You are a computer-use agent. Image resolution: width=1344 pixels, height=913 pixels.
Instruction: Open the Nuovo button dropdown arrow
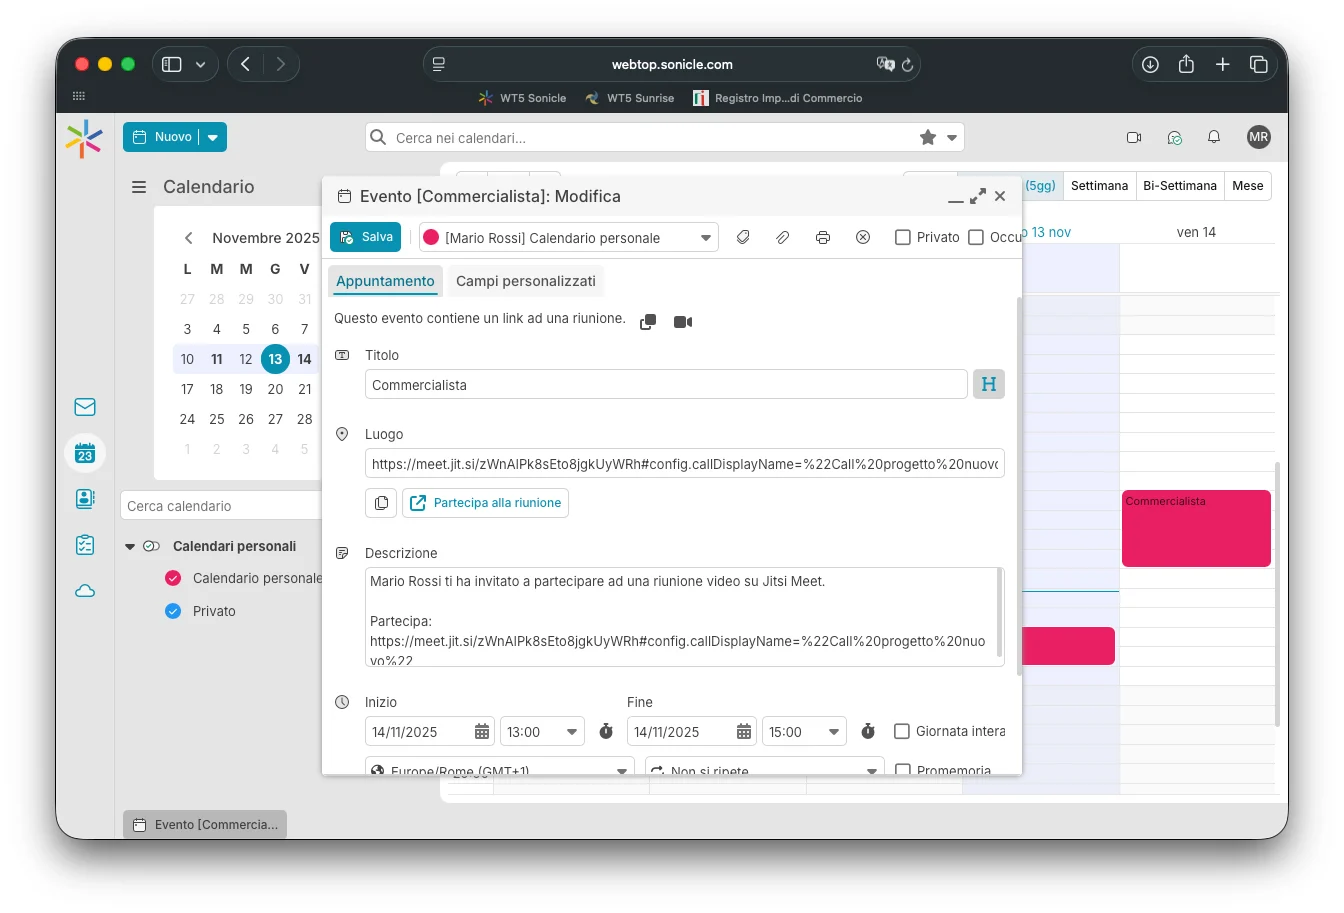(x=213, y=137)
